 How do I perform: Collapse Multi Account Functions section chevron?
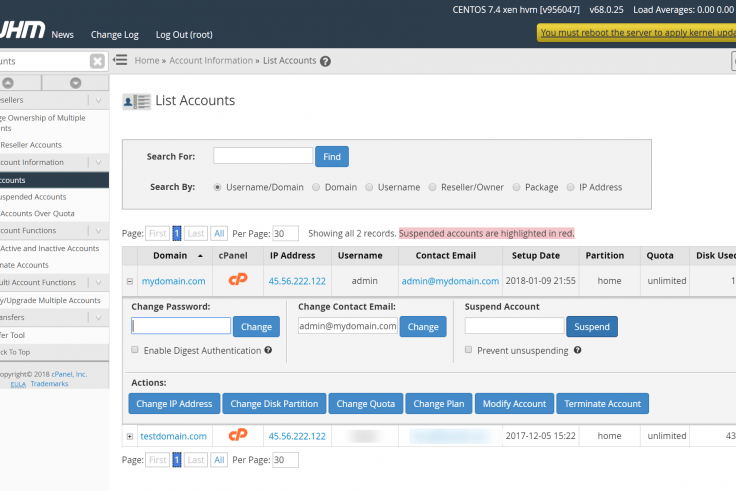click(x=99, y=283)
